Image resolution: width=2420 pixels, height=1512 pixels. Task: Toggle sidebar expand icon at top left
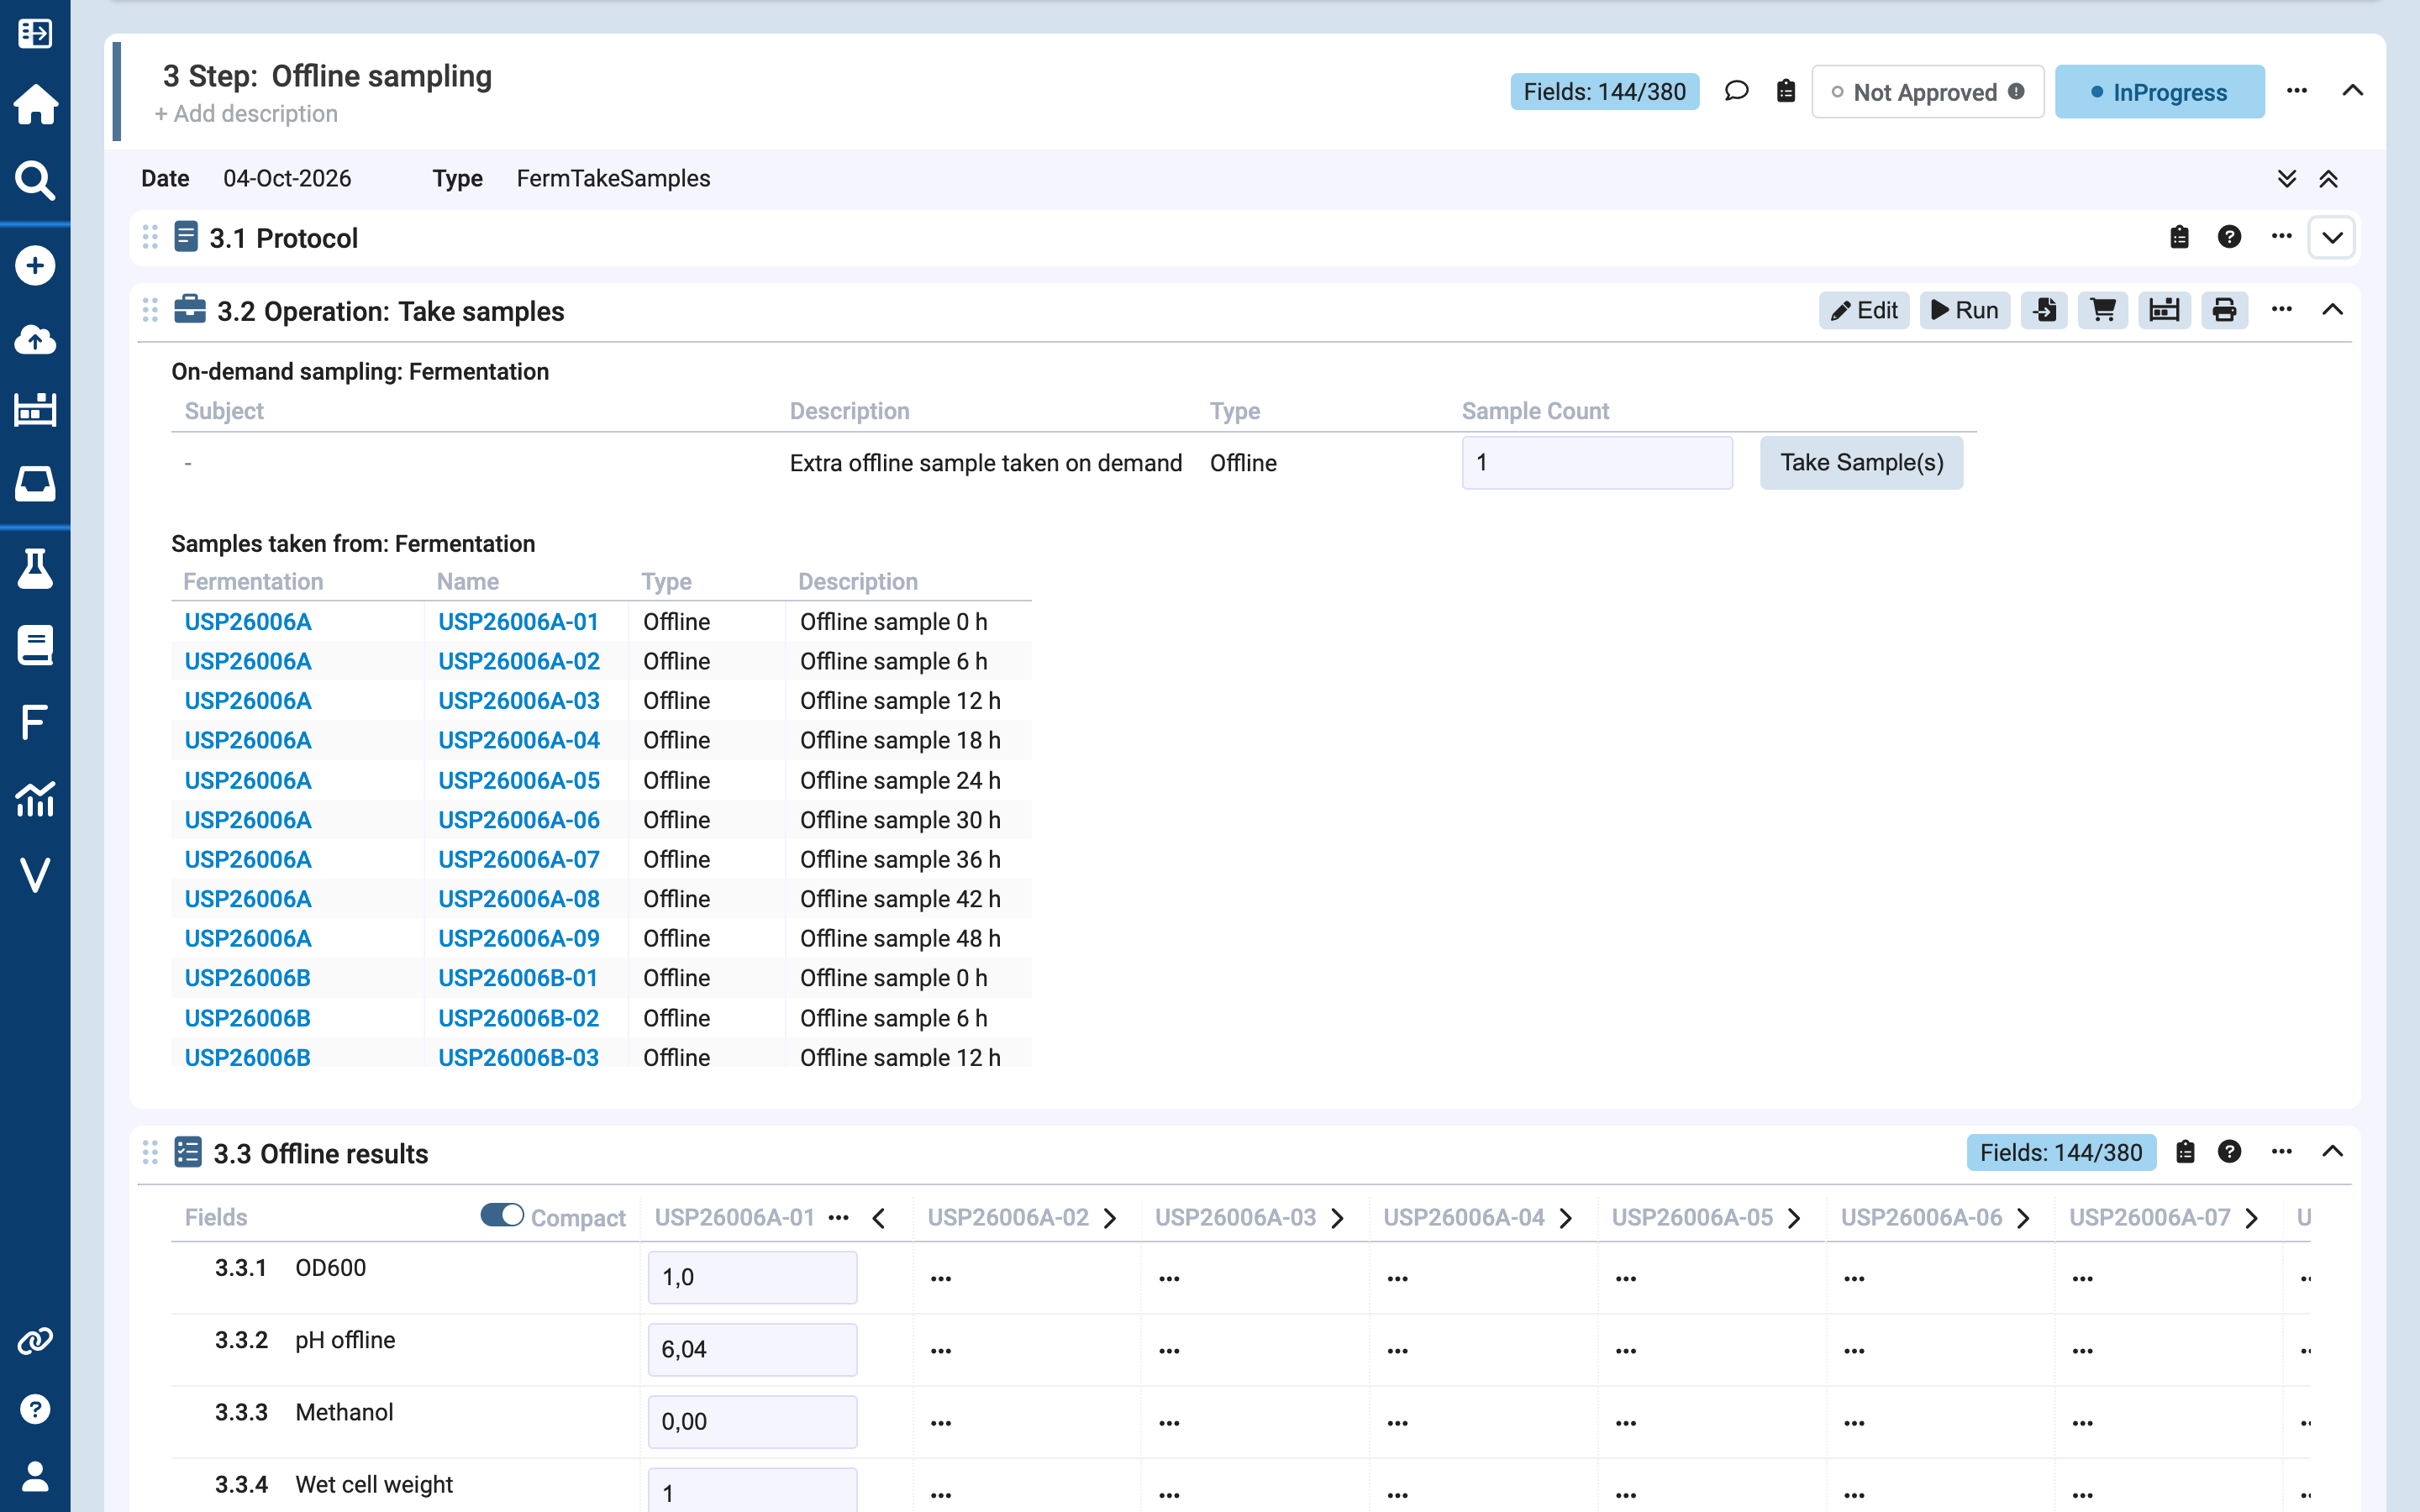(35, 33)
